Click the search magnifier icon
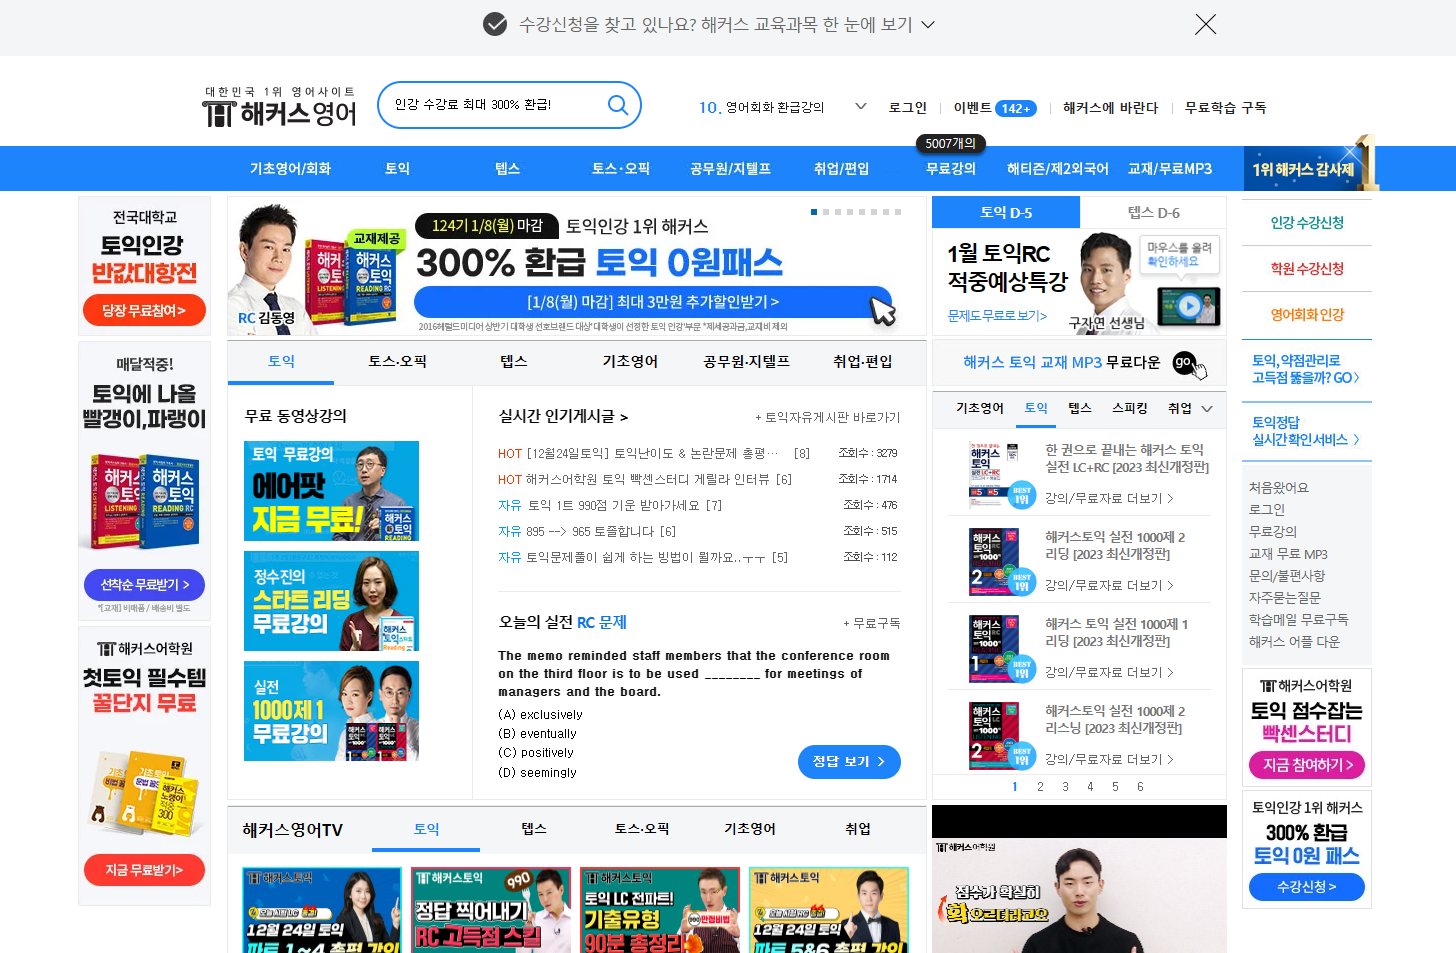This screenshot has height=953, width=1456. [617, 105]
